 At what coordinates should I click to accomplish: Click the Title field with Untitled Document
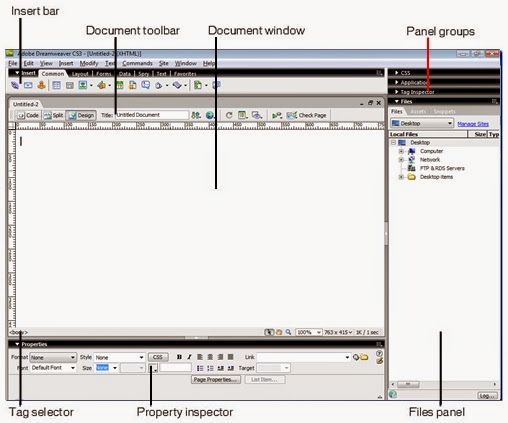152,115
